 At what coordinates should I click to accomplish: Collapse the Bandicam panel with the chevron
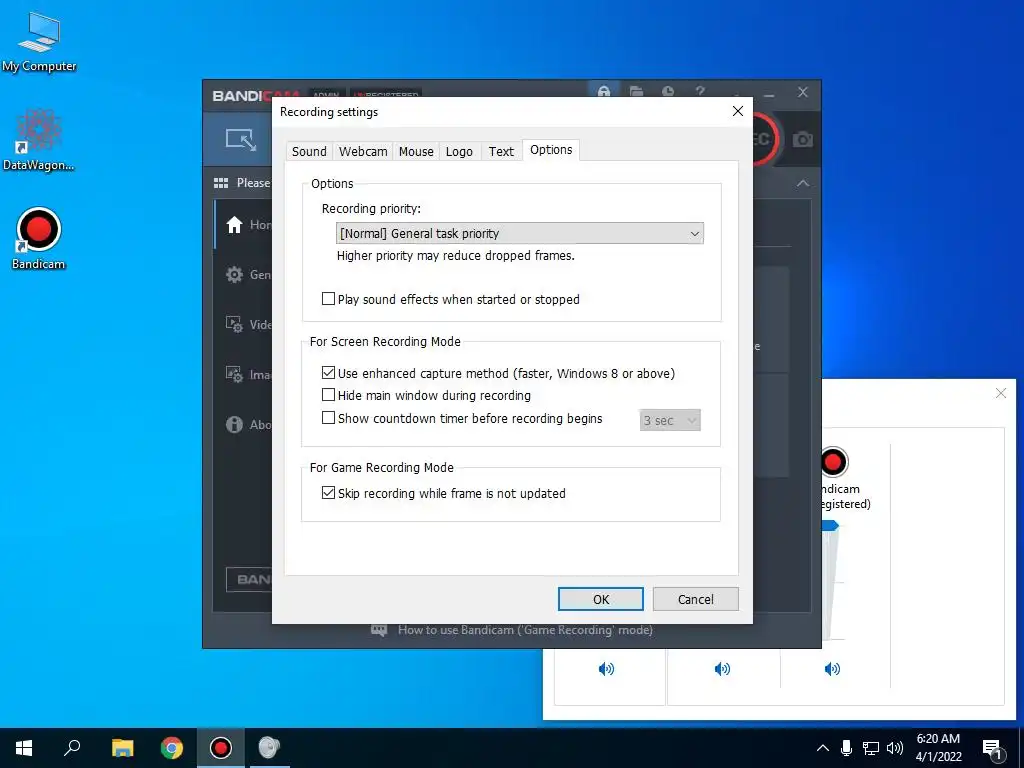click(x=803, y=184)
